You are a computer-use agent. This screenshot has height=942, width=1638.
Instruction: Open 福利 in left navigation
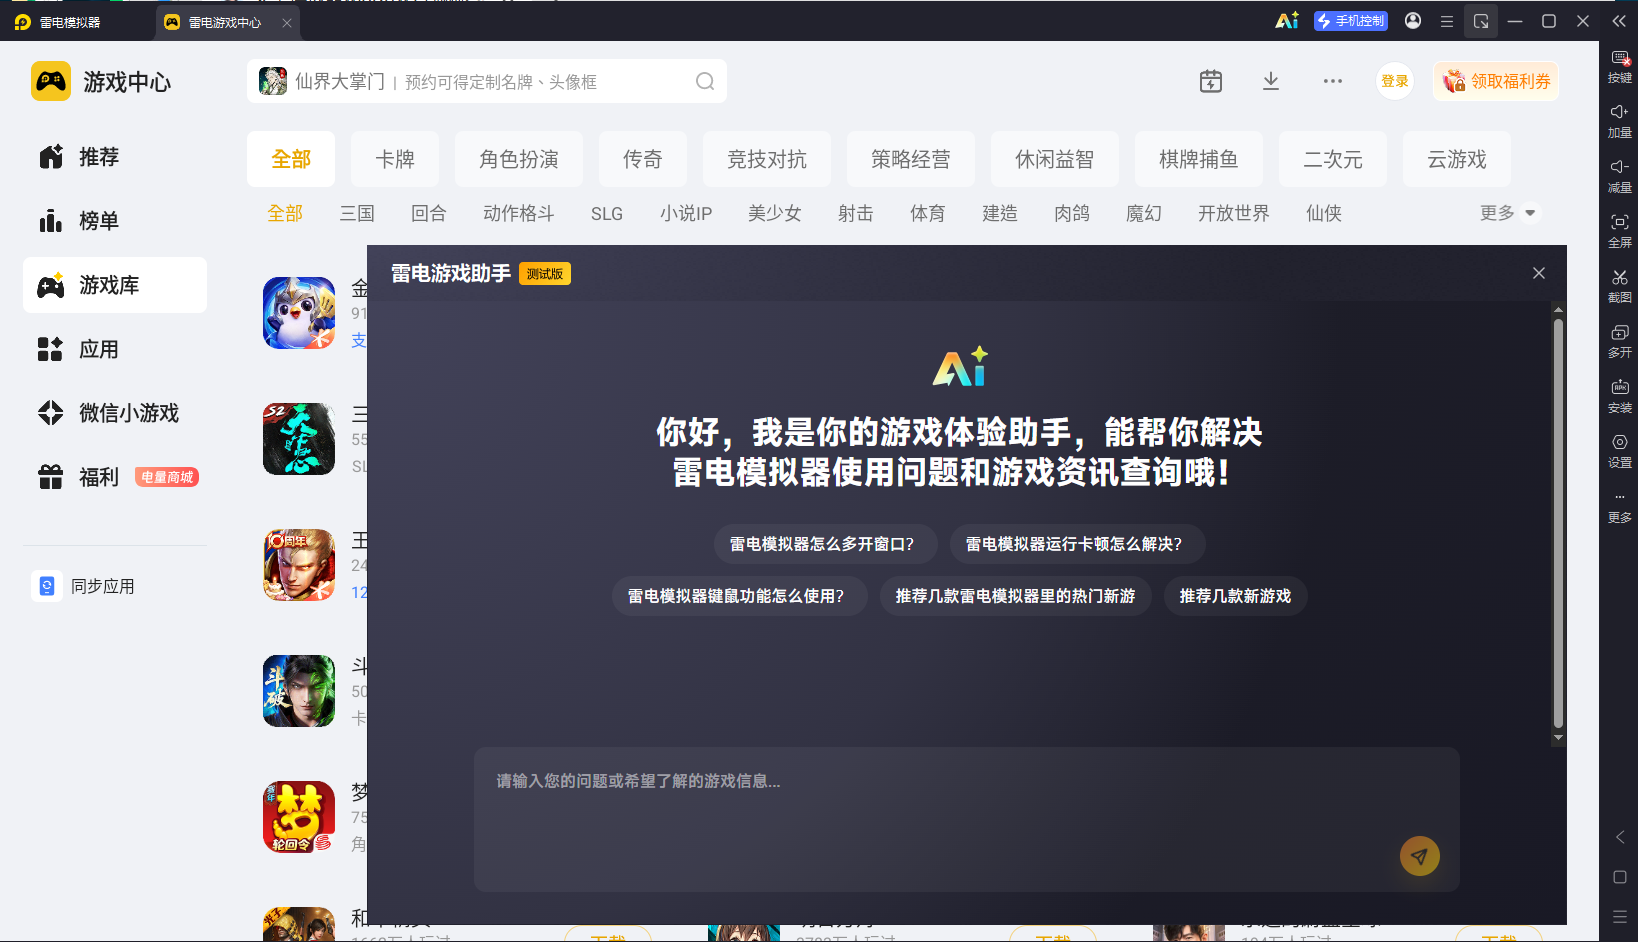(x=115, y=477)
